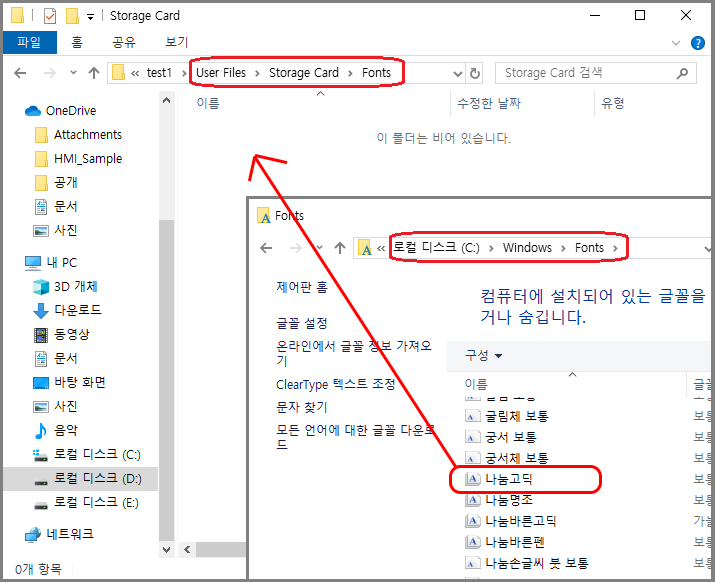Click the help question mark icon

click(x=697, y=43)
